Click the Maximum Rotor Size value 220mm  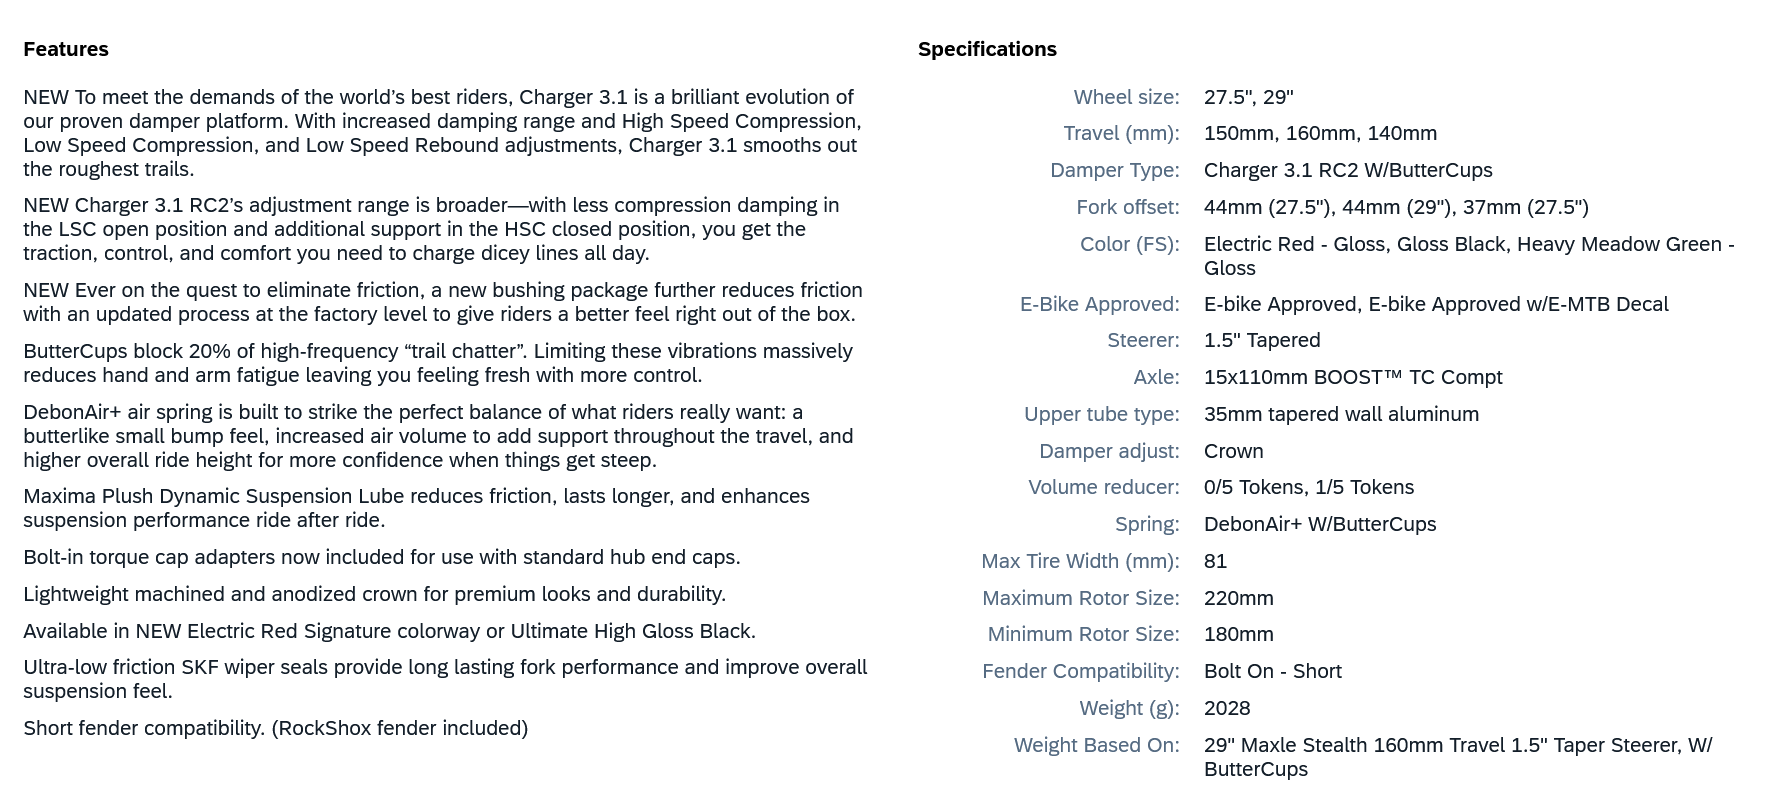click(1238, 598)
